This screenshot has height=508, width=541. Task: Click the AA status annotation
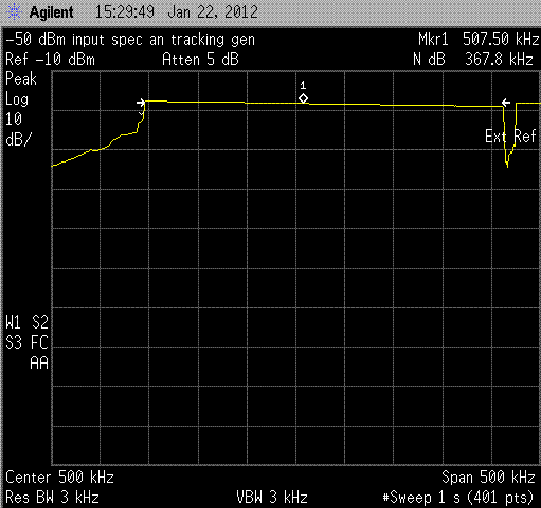pyautogui.click(x=39, y=363)
